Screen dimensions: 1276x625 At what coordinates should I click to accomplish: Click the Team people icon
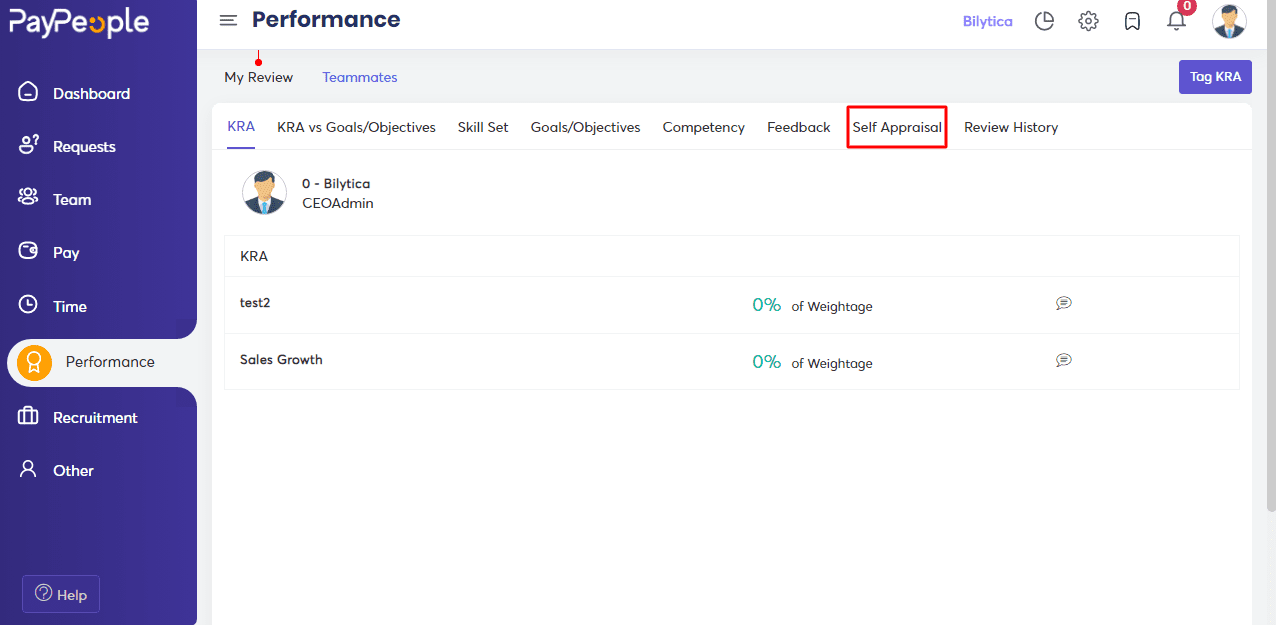(29, 198)
